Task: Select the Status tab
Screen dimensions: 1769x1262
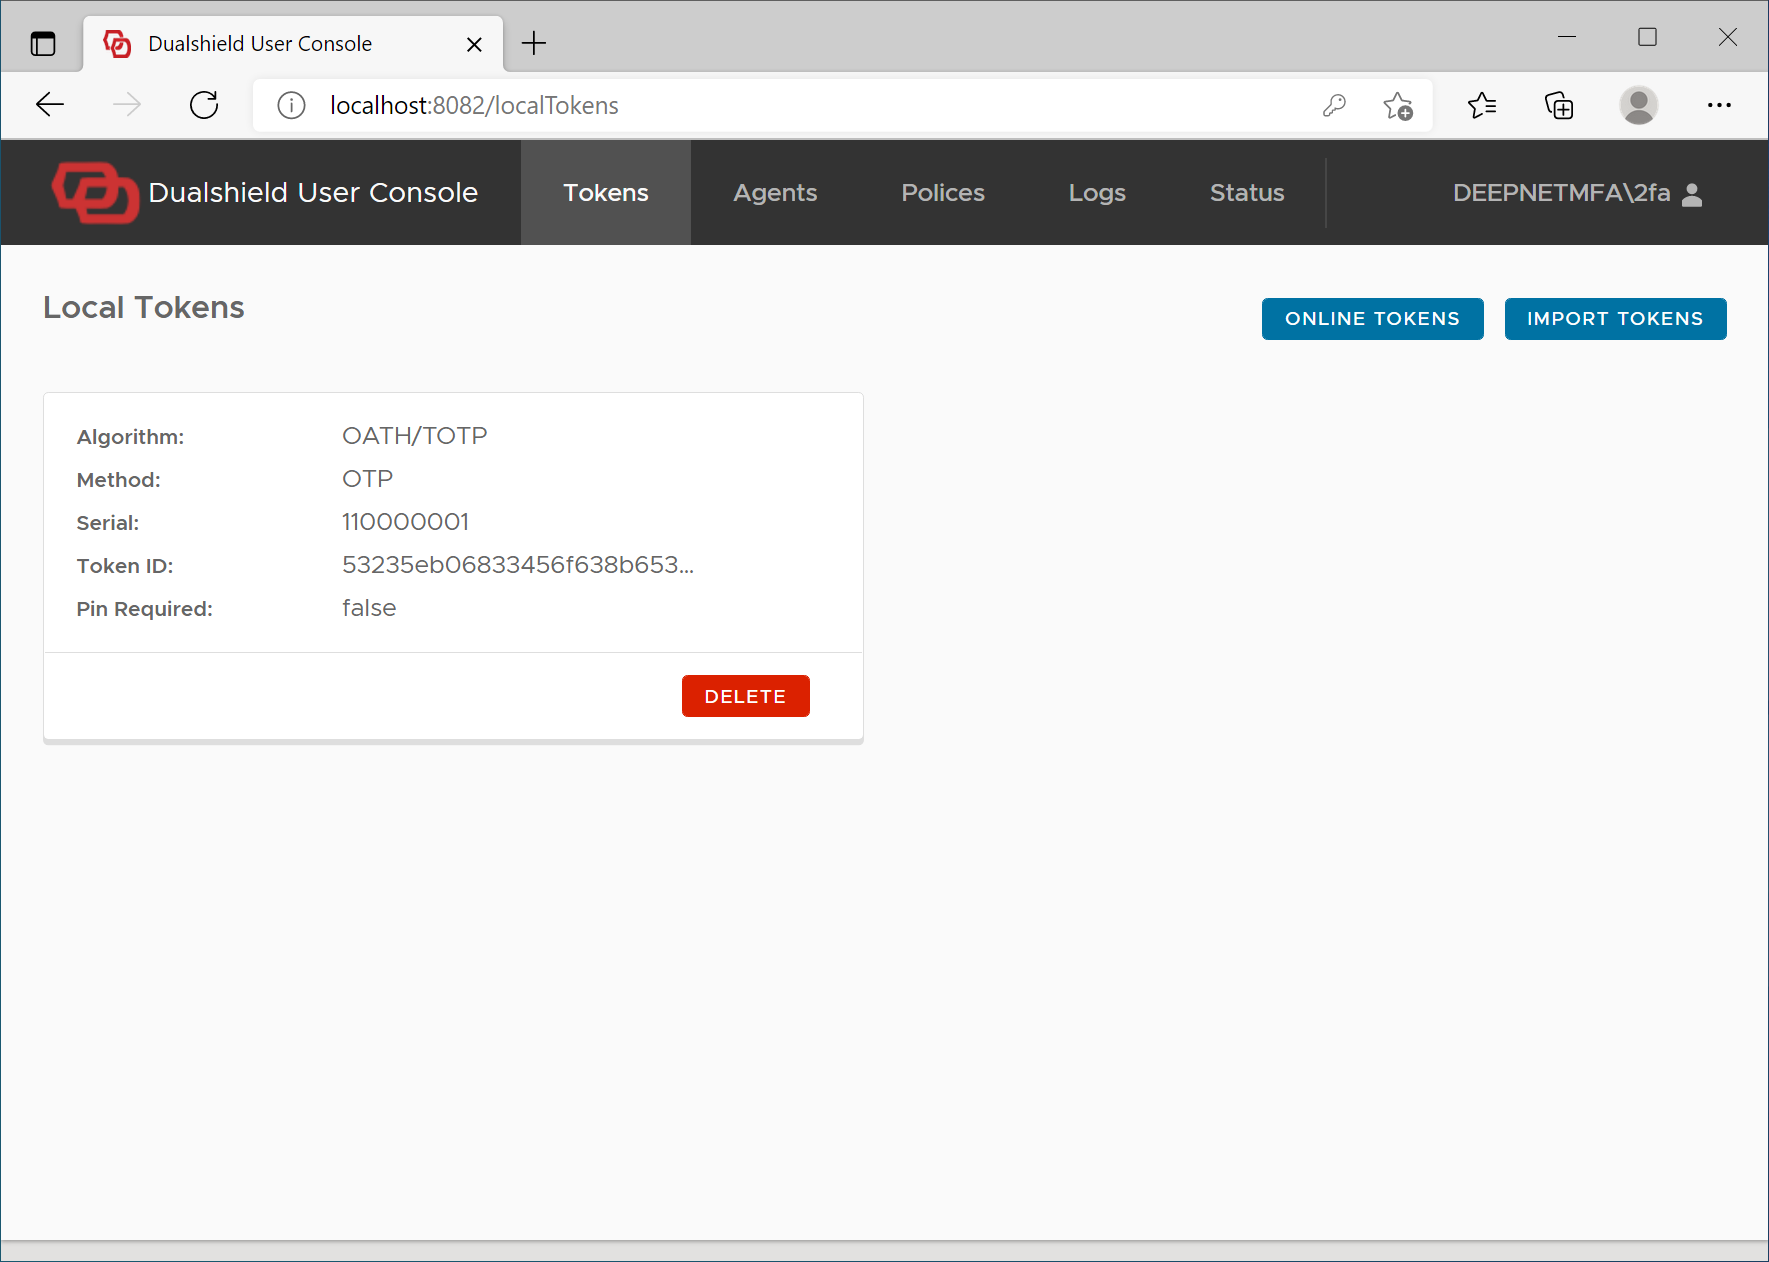Action: pyautogui.click(x=1246, y=193)
